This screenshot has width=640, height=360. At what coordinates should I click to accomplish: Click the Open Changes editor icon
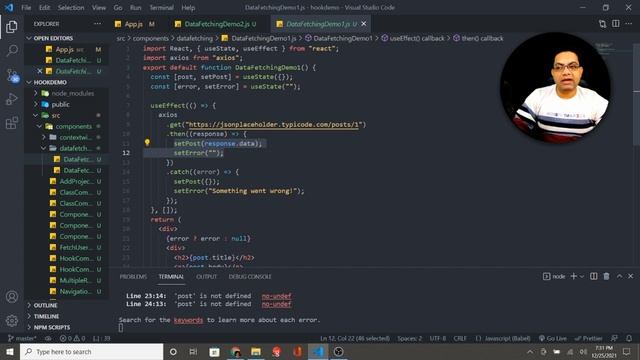(x=602, y=24)
